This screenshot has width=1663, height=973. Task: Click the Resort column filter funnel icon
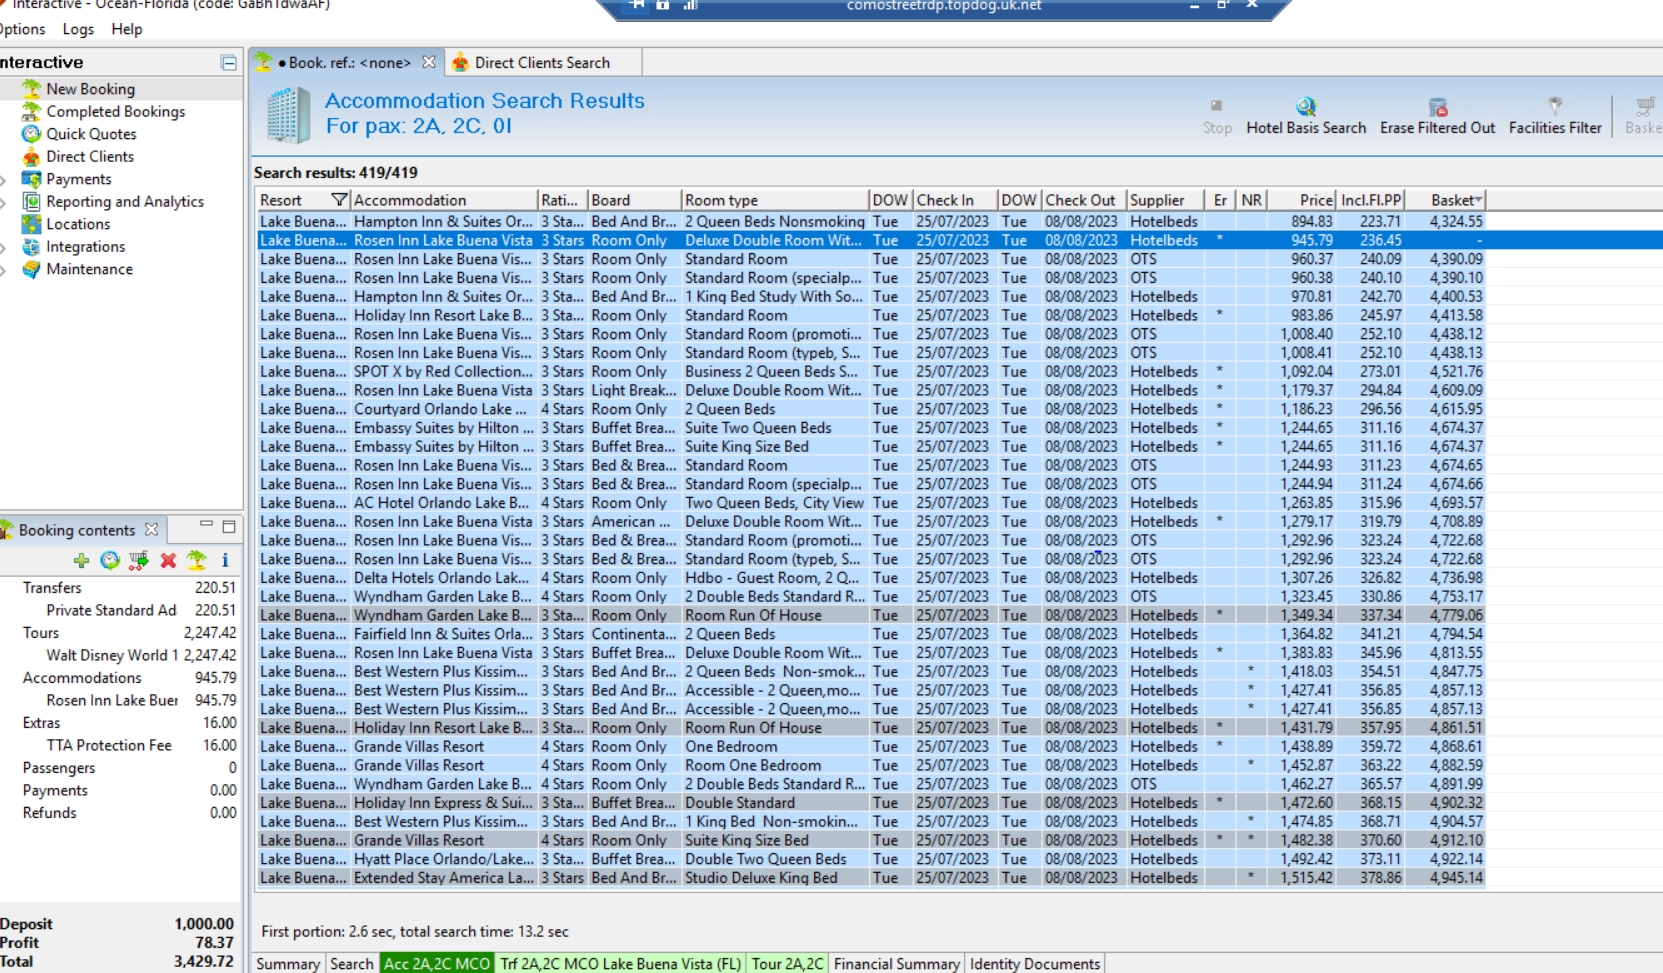coord(339,200)
